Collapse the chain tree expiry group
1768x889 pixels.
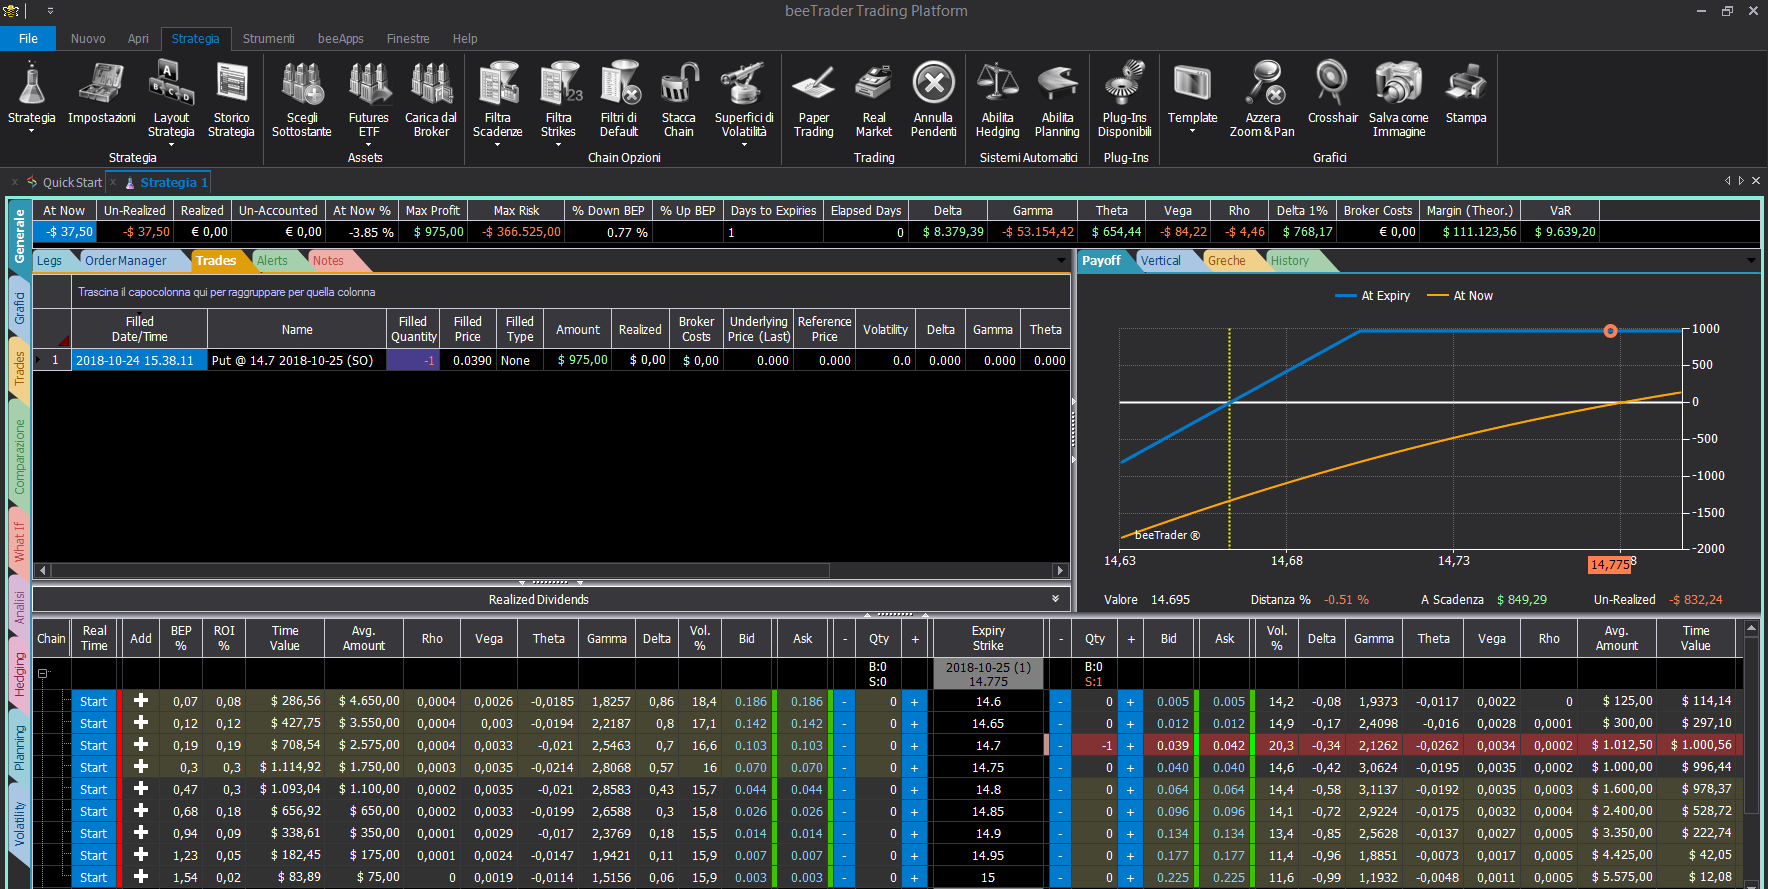pos(43,673)
